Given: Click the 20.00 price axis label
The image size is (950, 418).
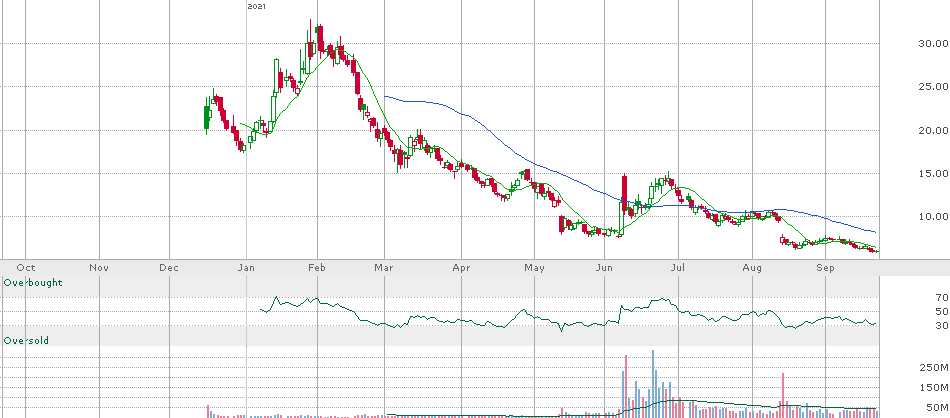Looking at the screenshot, I should coord(932,130).
